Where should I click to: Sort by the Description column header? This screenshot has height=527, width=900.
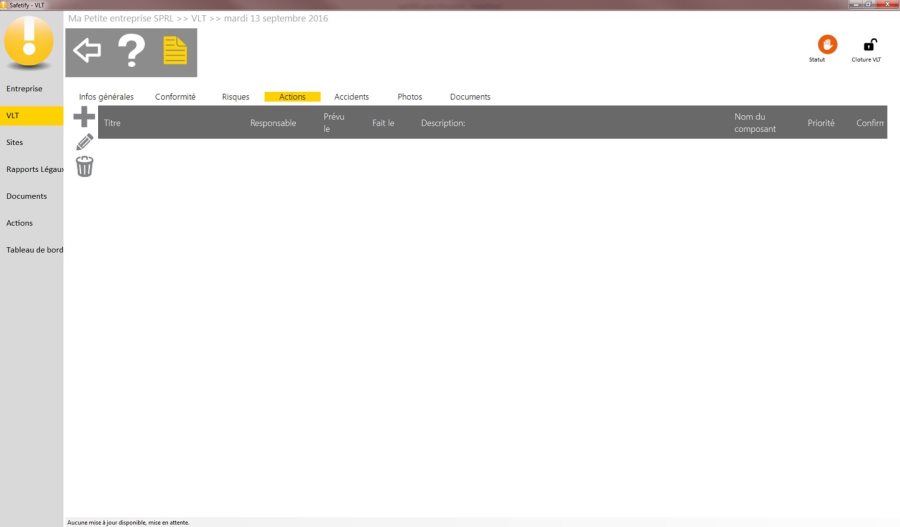(443, 123)
